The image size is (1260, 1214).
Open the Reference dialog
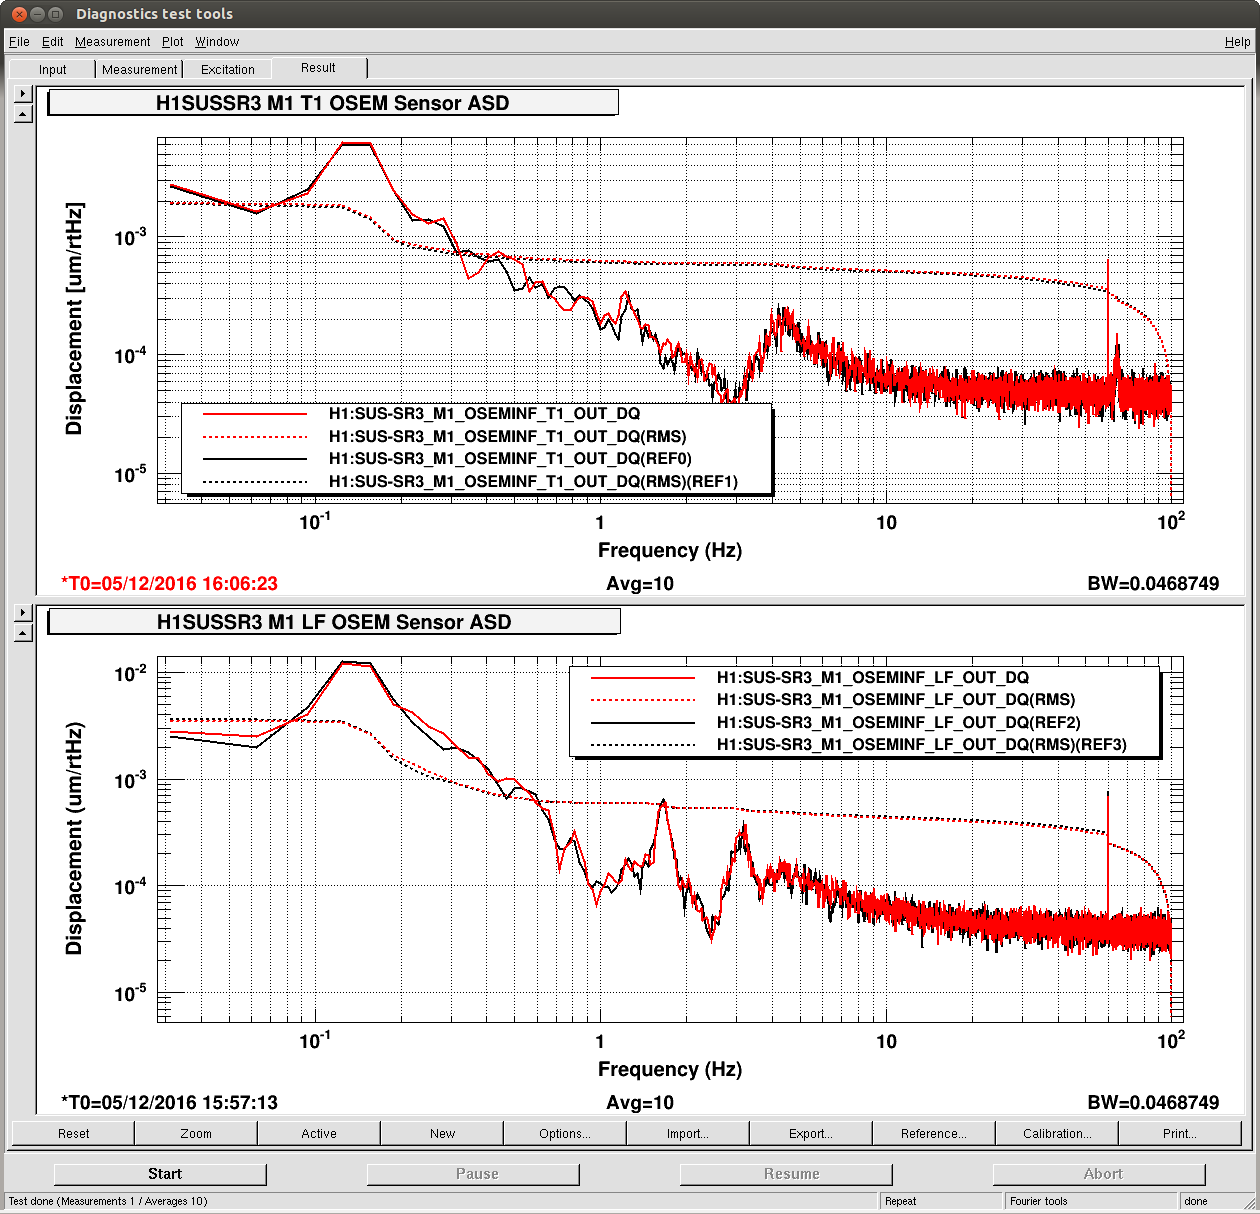[x=934, y=1133]
